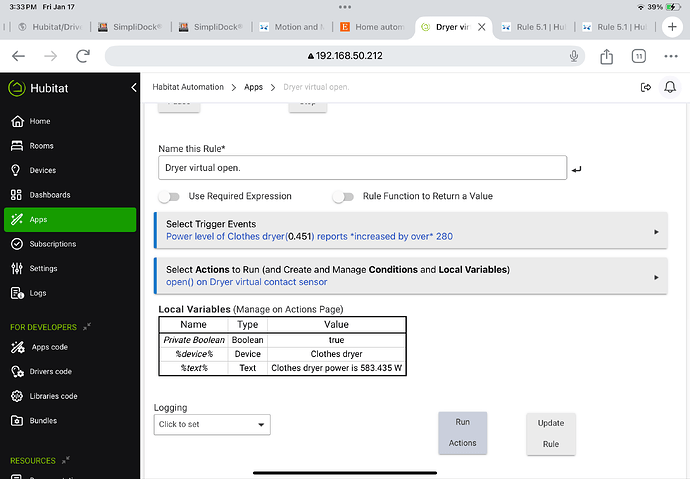Open Home in the sidebar
690x479 pixels.
click(x=70, y=121)
